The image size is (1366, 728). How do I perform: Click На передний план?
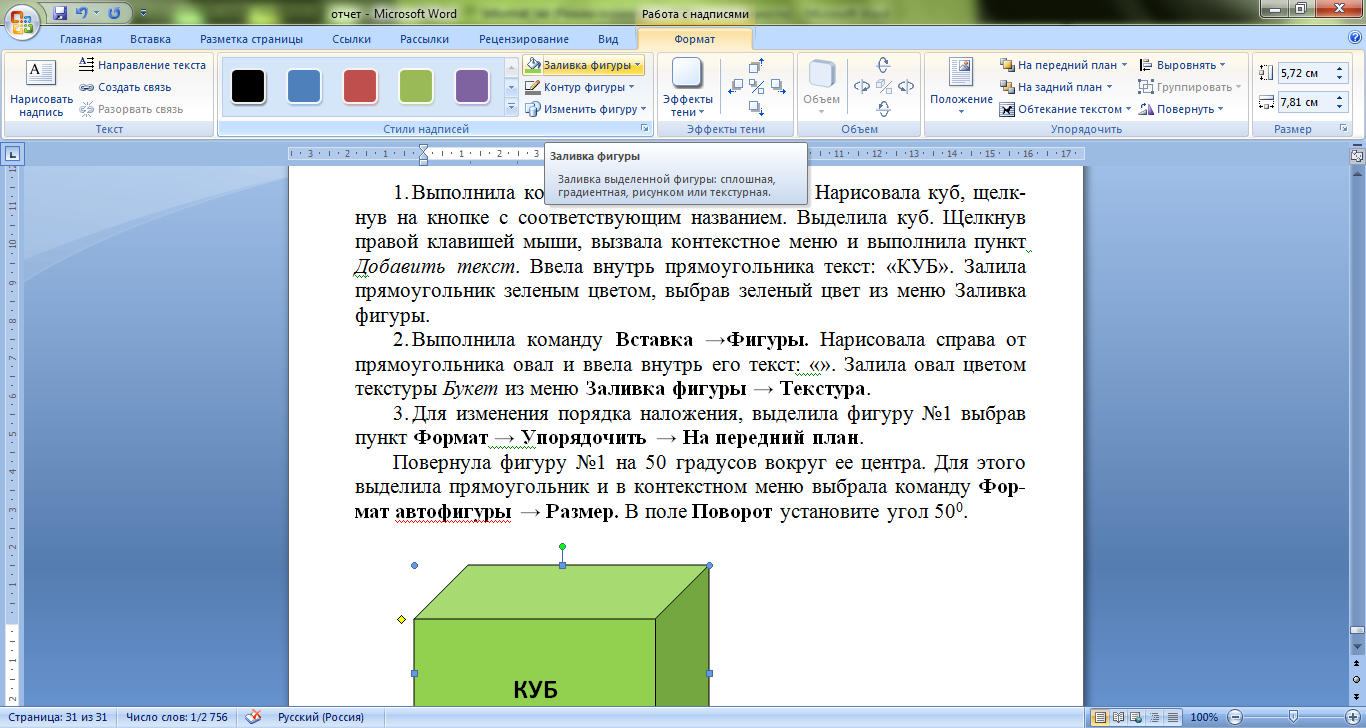1063,65
